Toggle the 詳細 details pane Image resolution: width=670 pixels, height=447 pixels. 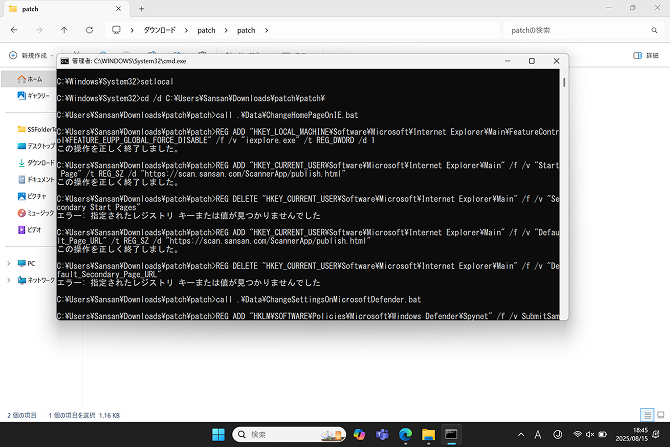645,56
